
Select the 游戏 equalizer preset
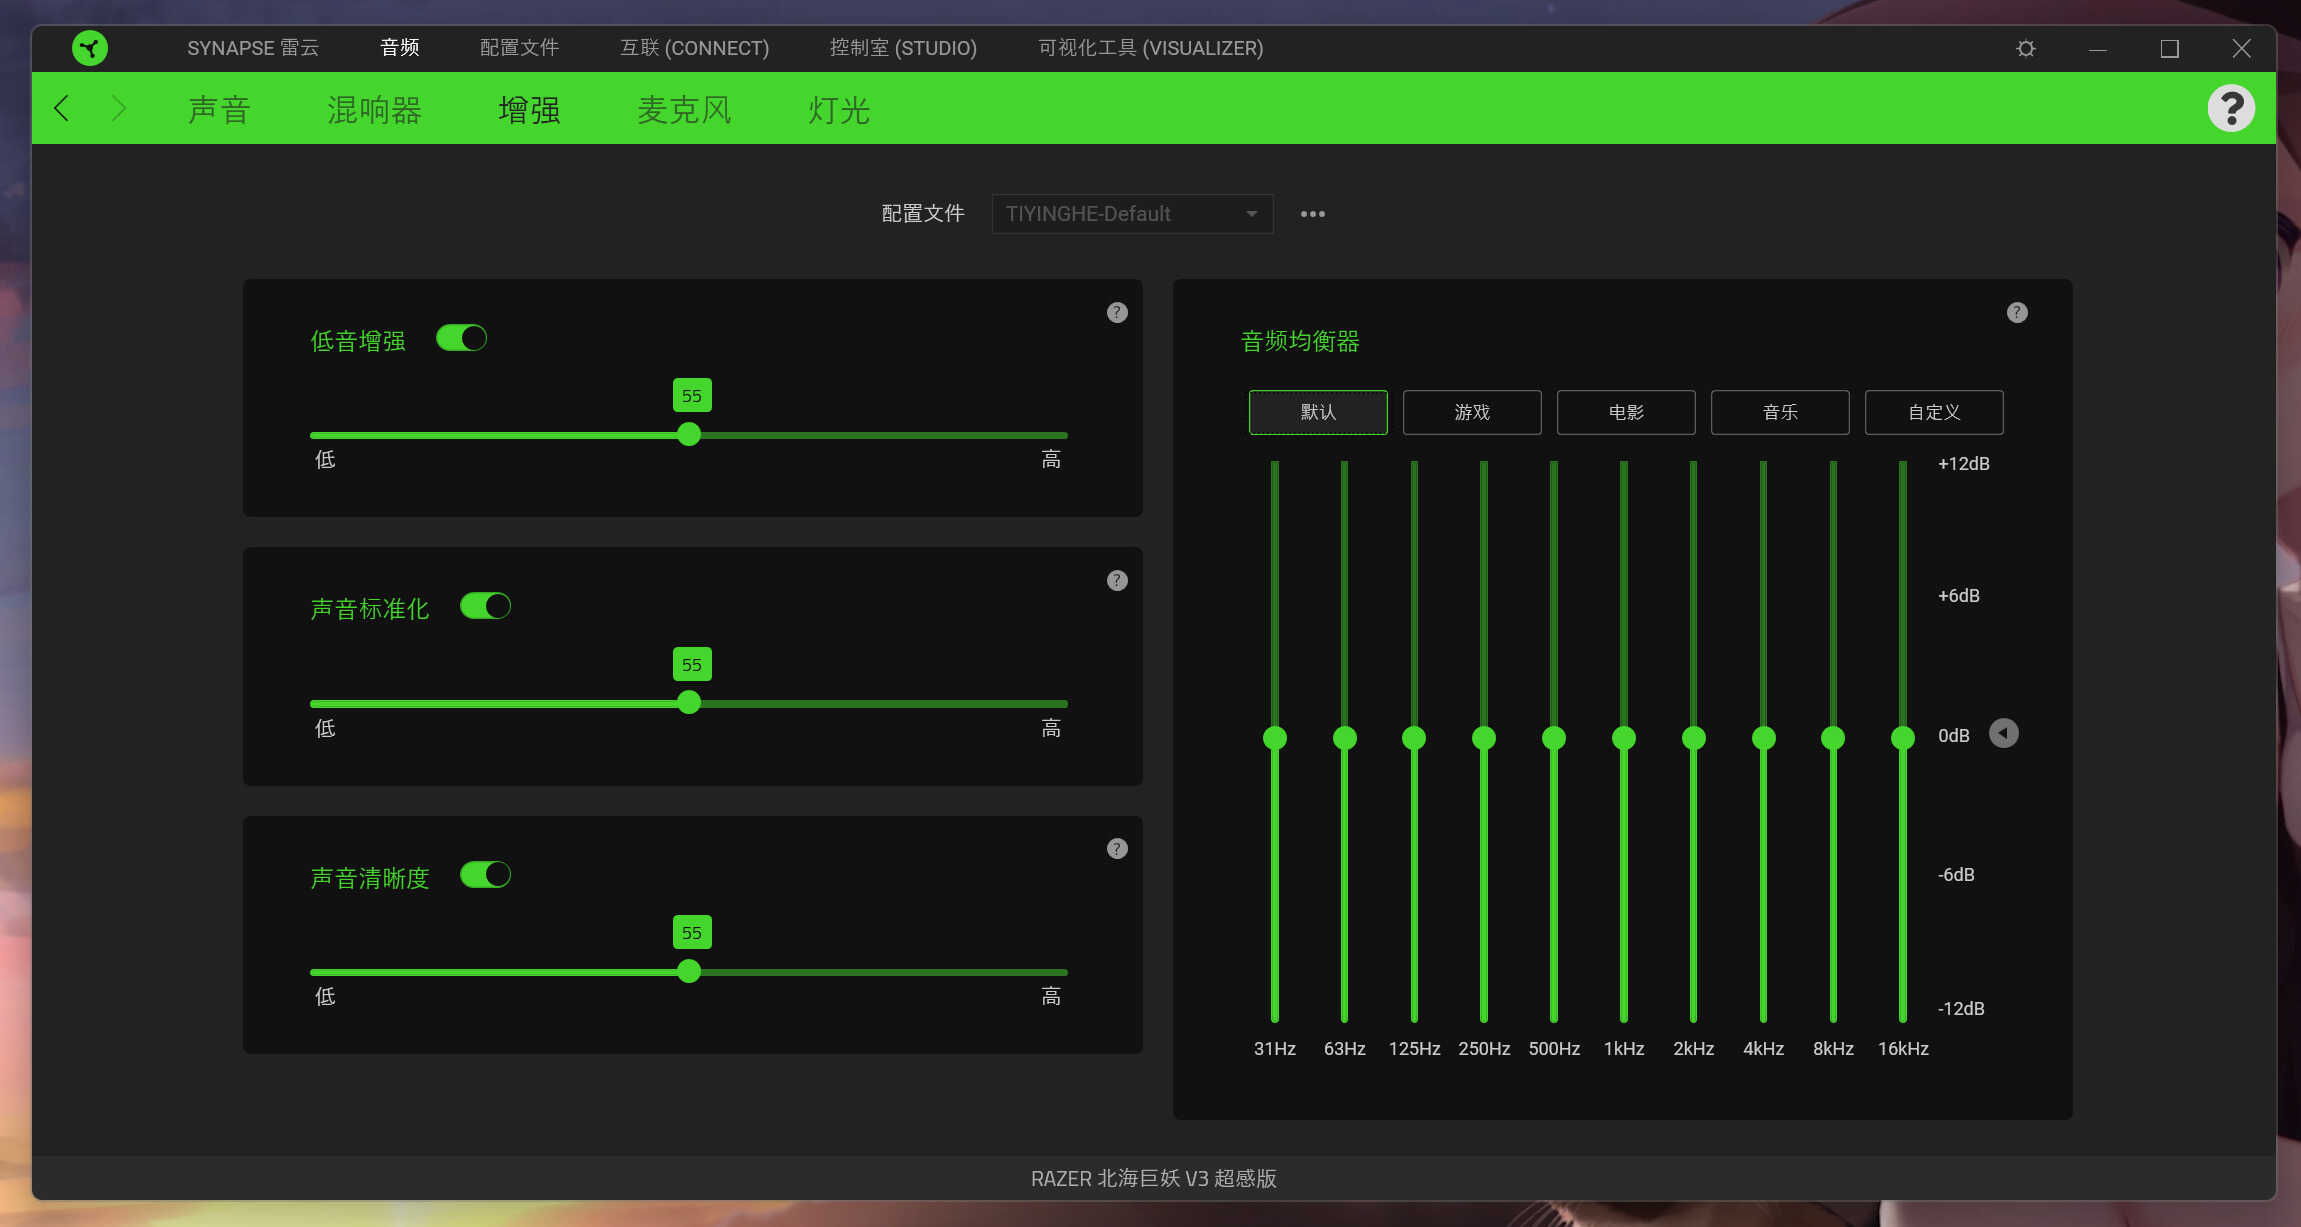tap(1472, 412)
